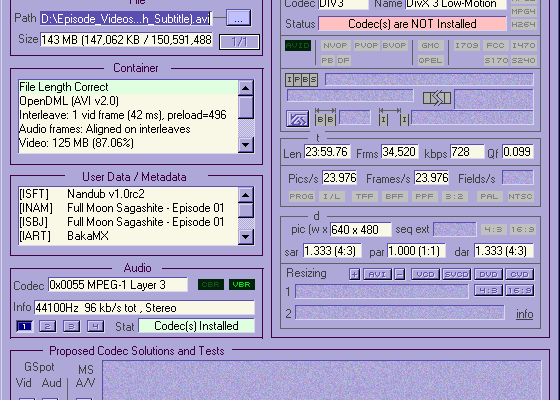
Task: Click the B-B frame distance icon
Action: pos(325,117)
